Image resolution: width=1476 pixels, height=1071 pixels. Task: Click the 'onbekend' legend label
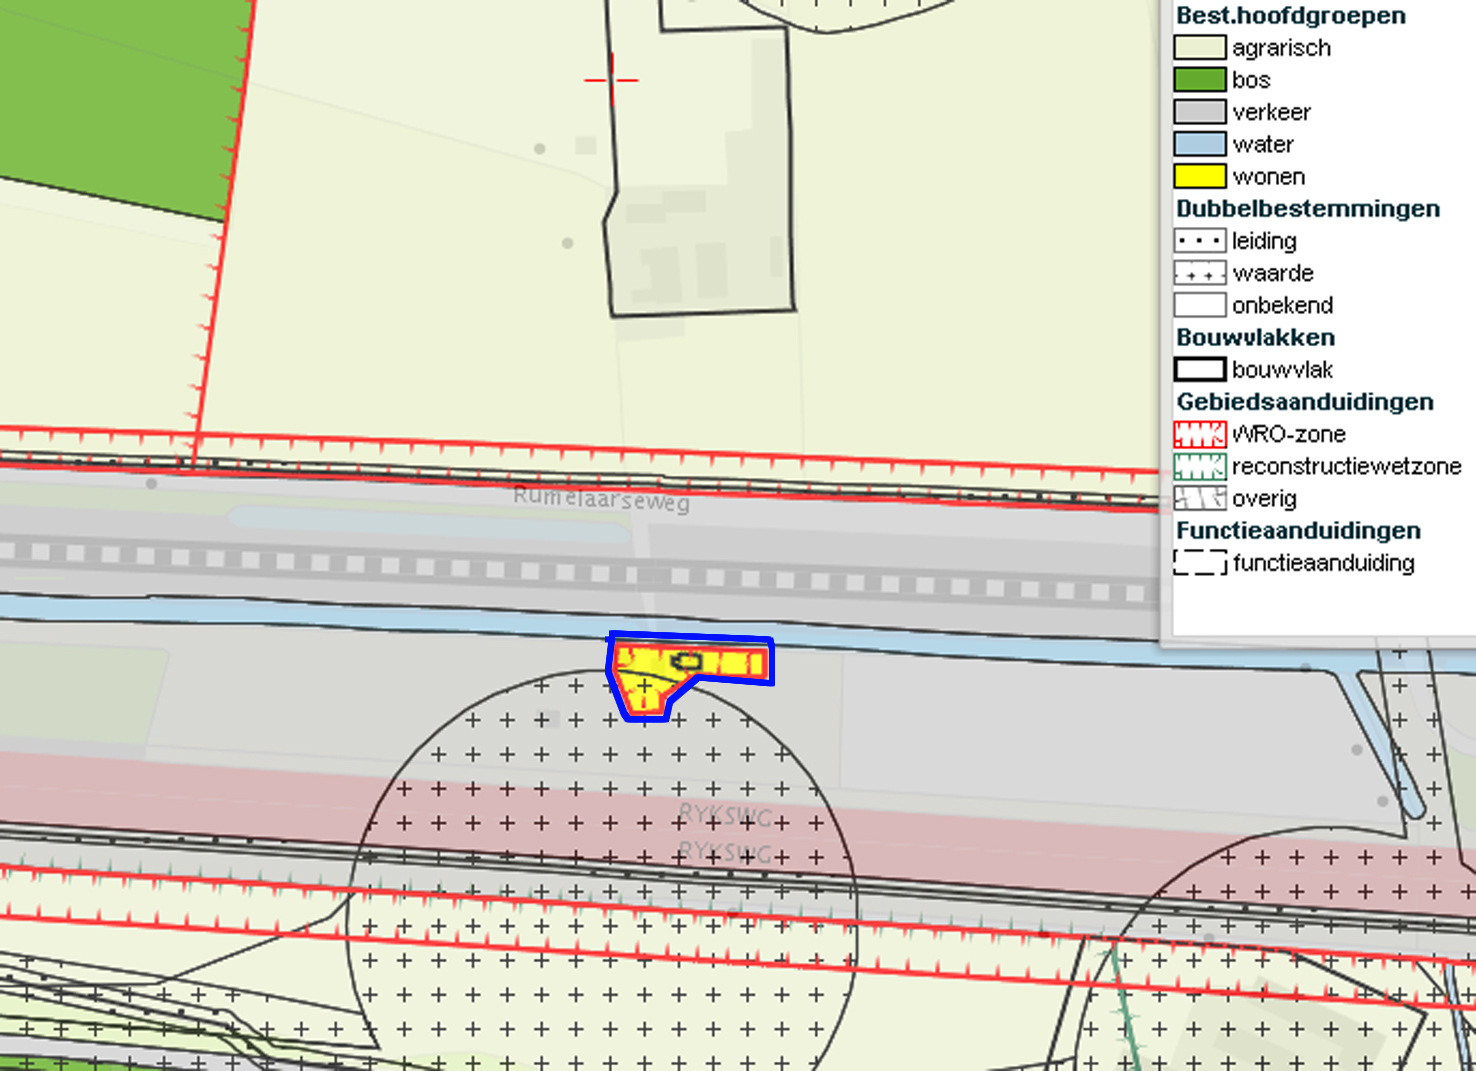[x=1282, y=305]
